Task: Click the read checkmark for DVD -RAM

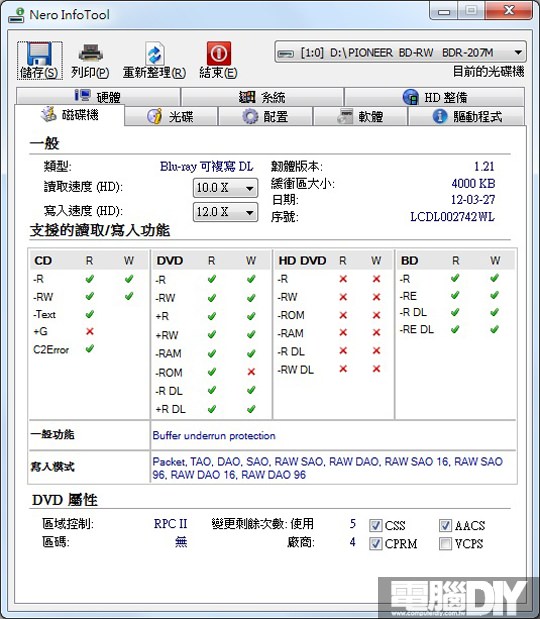Action: (212, 353)
